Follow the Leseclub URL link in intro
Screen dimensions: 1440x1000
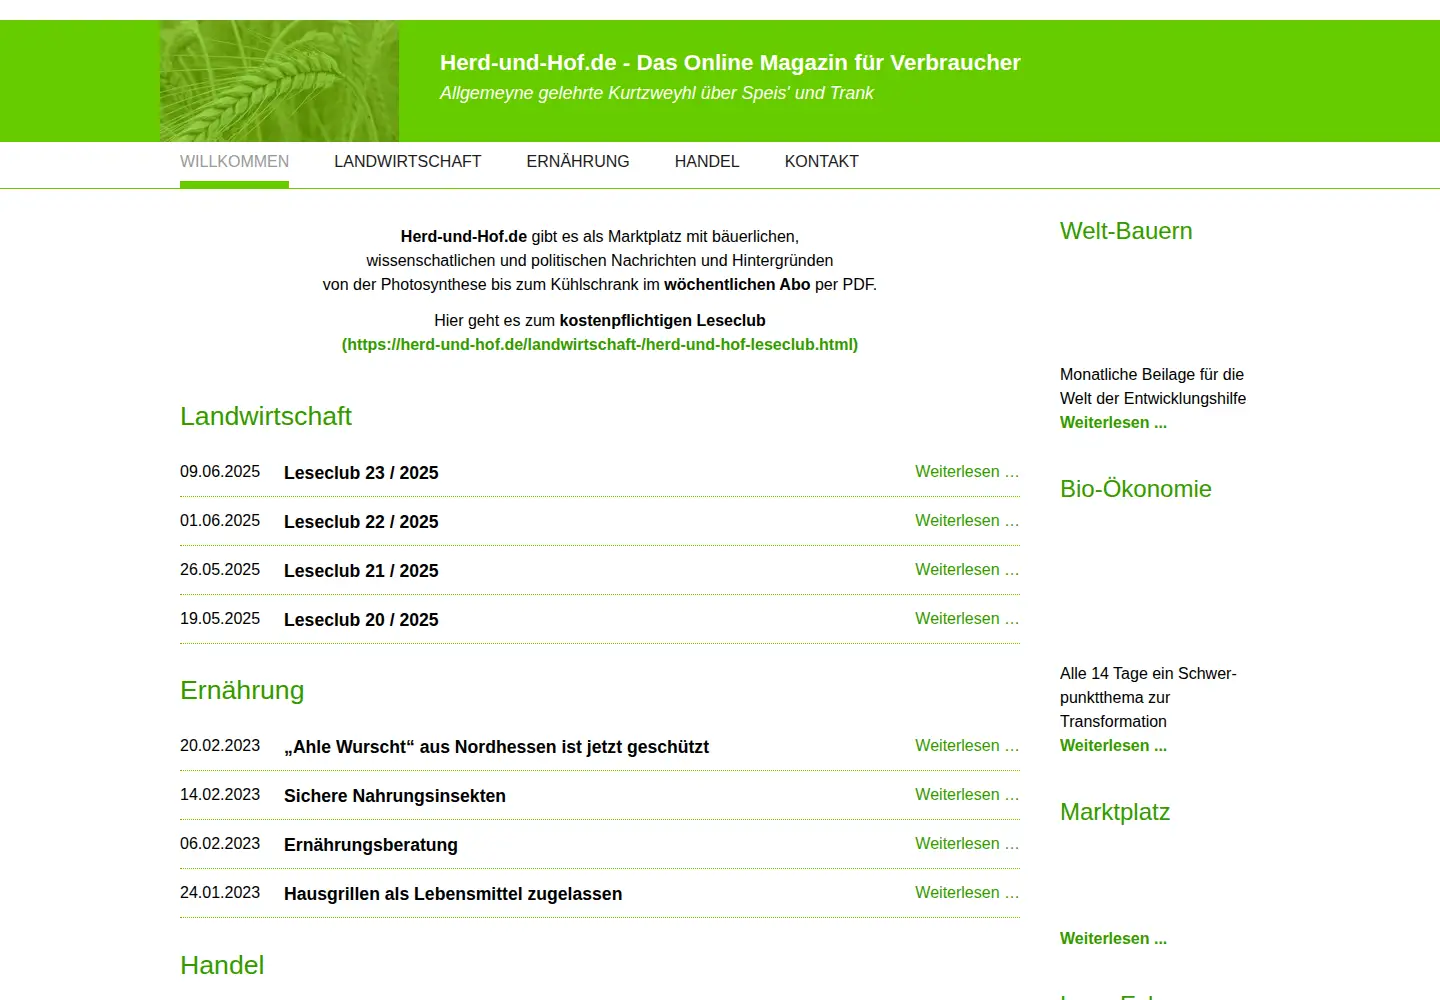click(600, 345)
